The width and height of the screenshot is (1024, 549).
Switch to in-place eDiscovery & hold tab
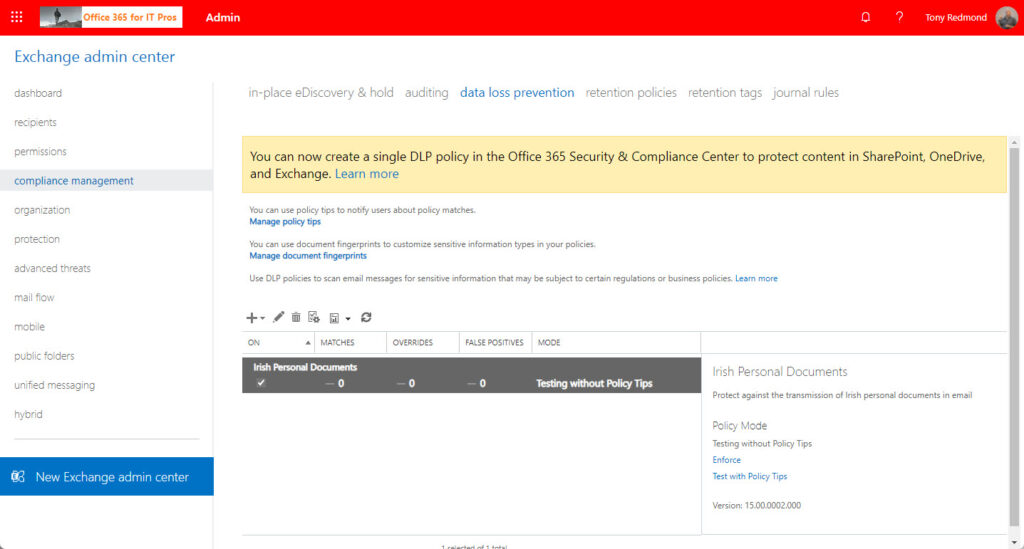click(x=321, y=93)
